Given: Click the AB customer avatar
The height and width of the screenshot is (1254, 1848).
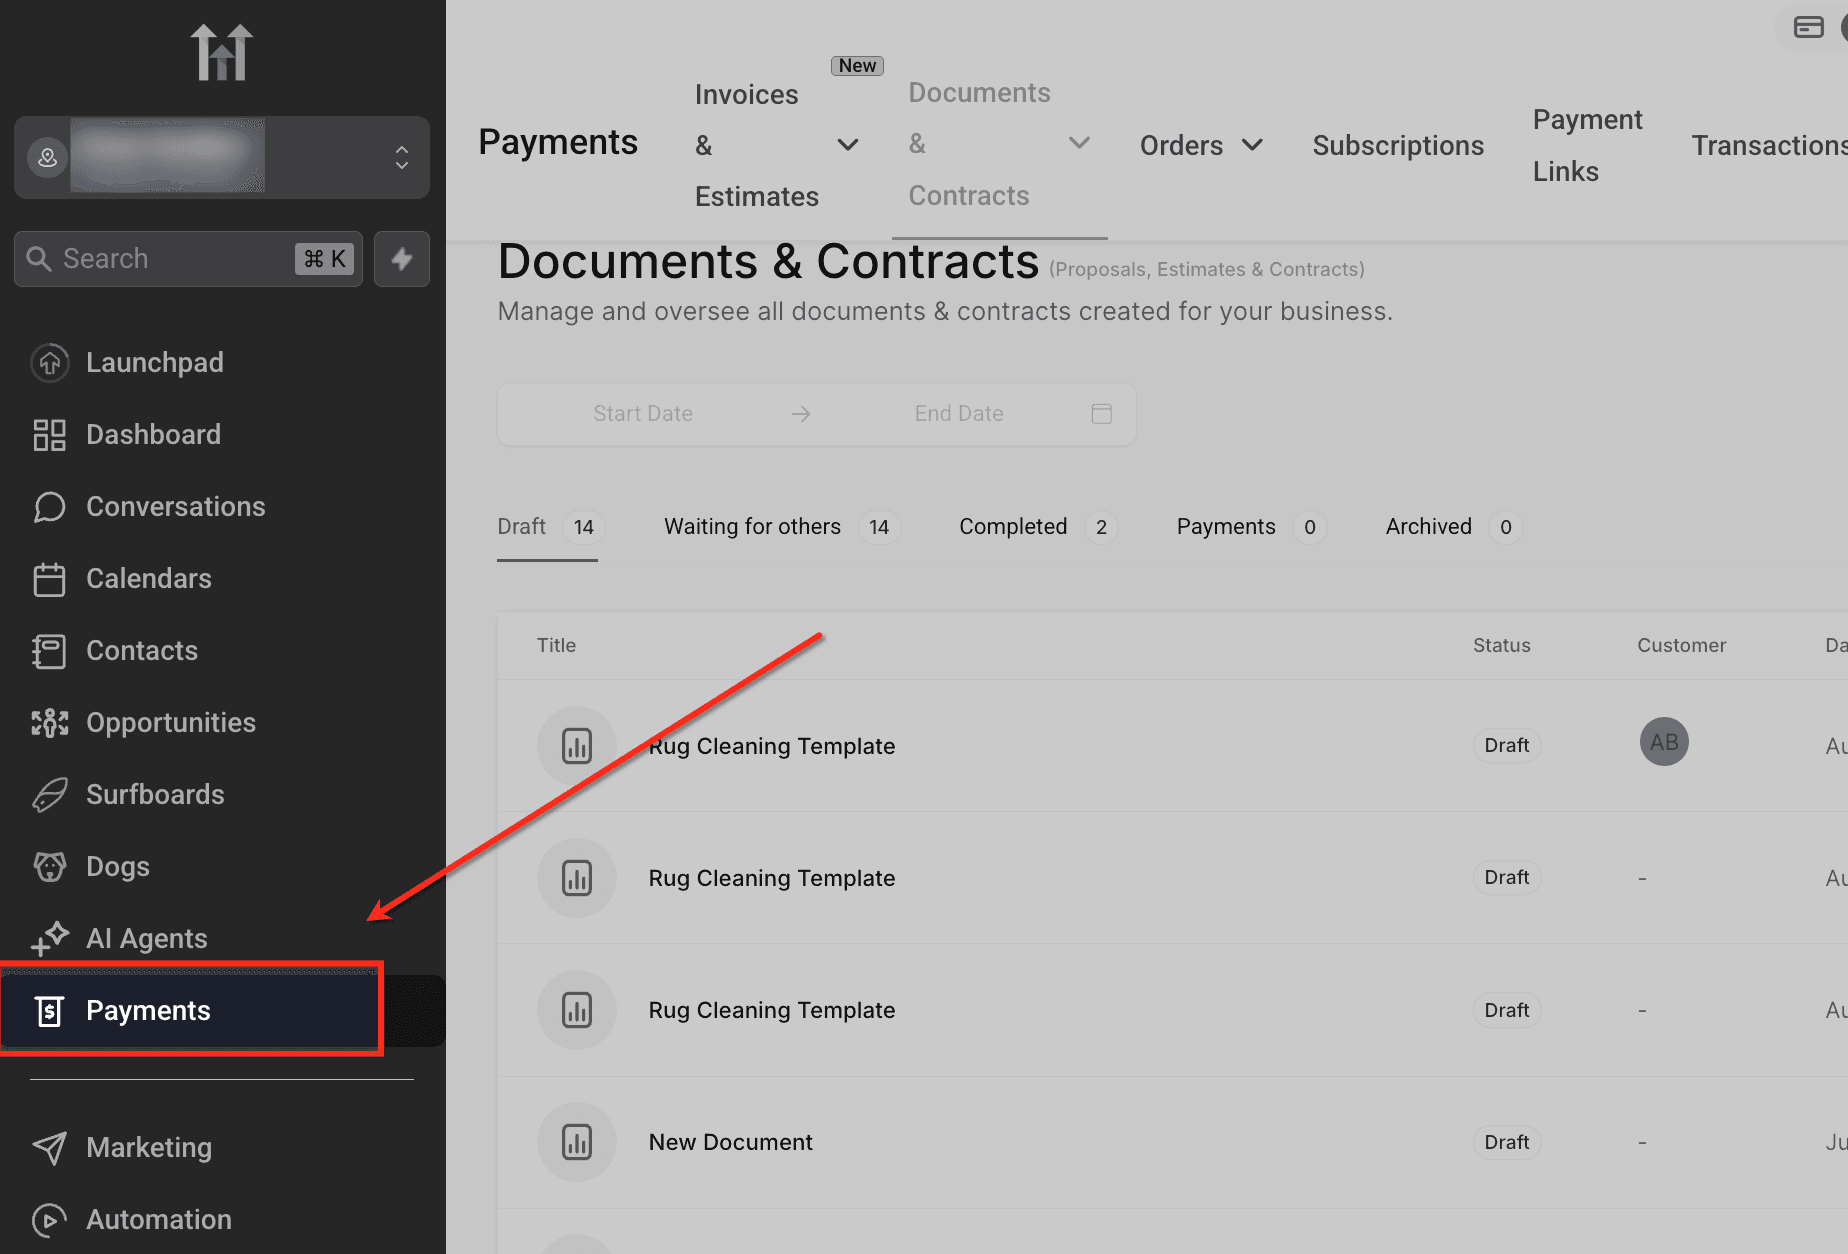Looking at the screenshot, I should tap(1664, 742).
